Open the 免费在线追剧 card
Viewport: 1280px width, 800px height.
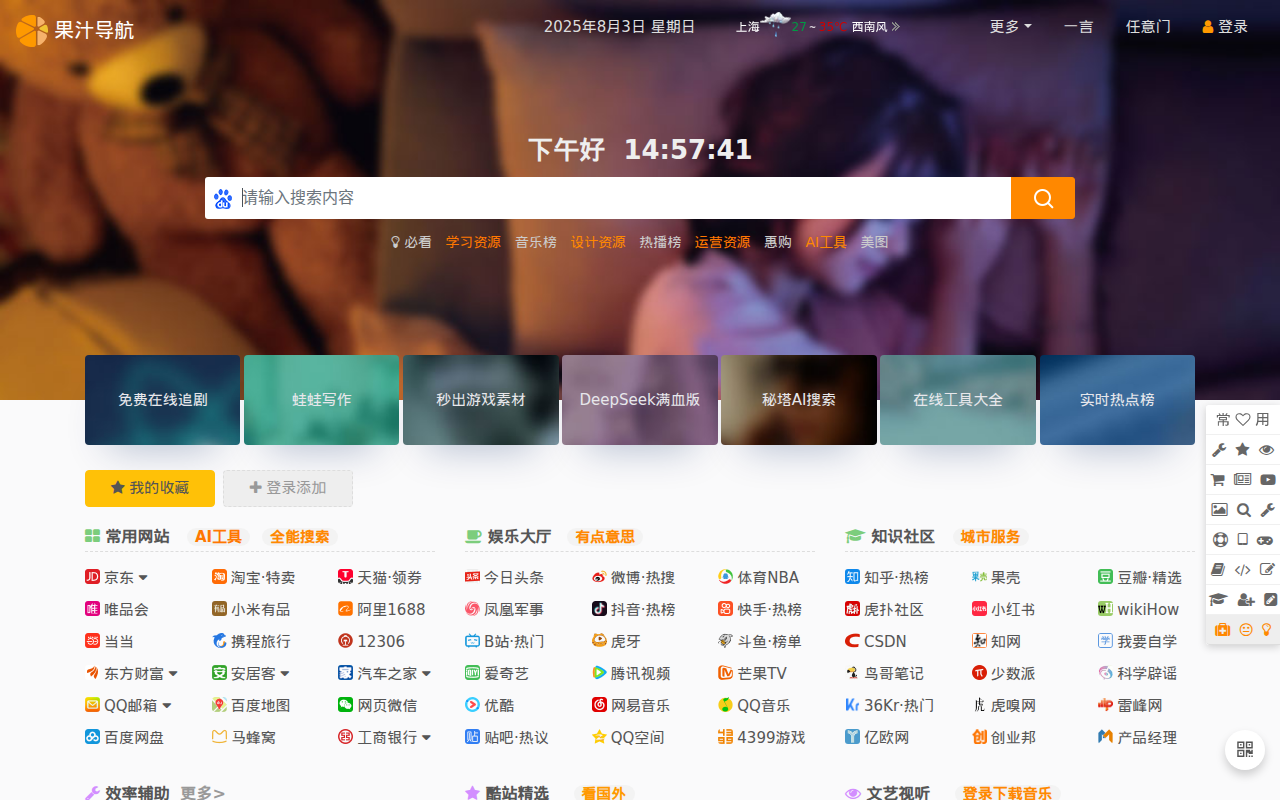[x=162, y=400]
